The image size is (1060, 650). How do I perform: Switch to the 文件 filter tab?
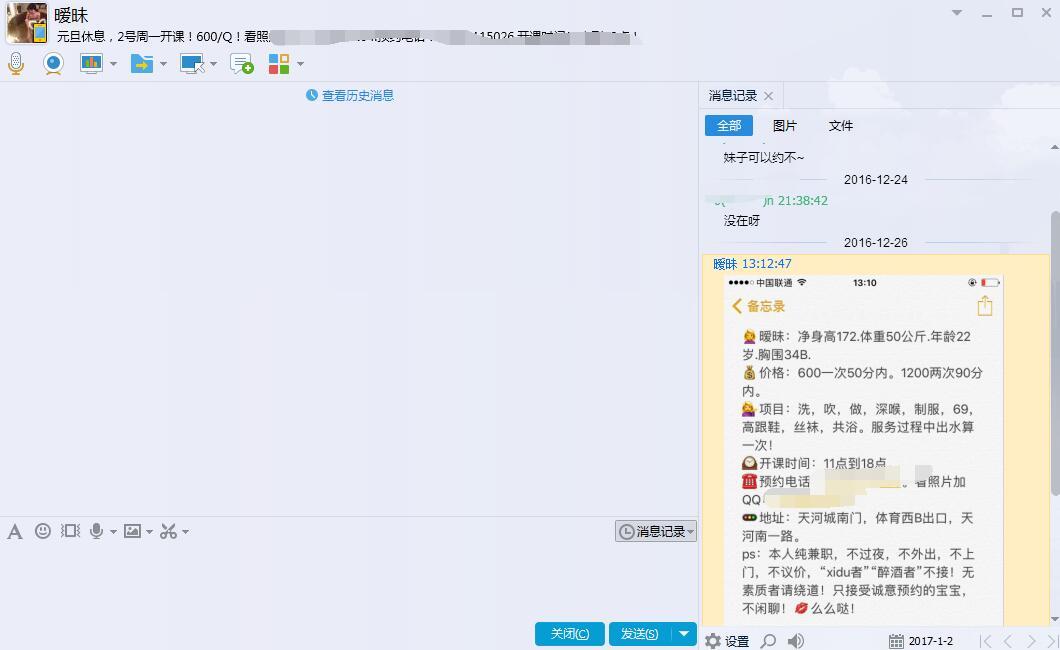(840, 126)
